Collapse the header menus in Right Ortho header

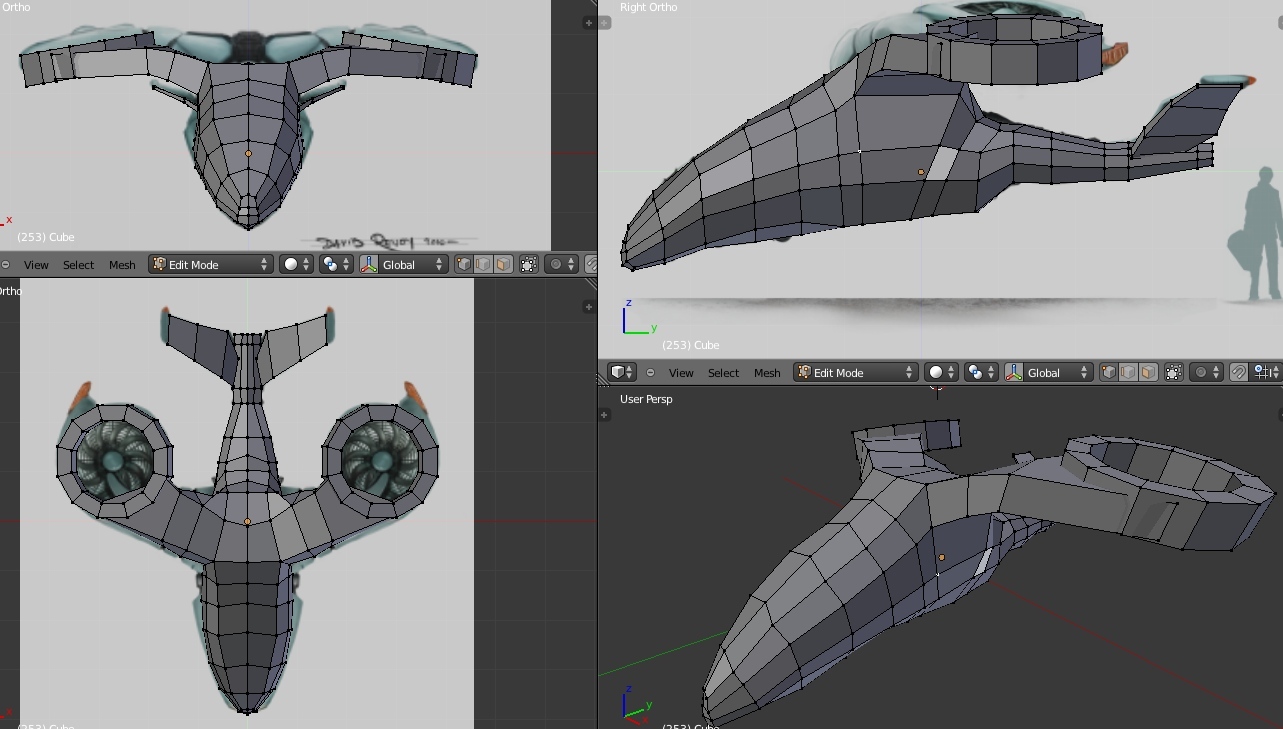tap(650, 372)
